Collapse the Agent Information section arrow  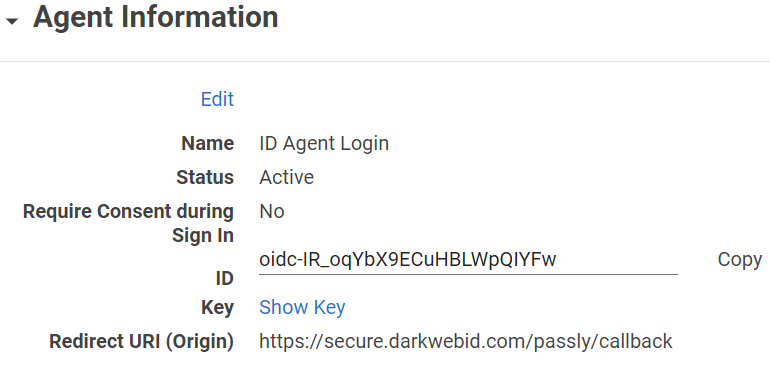coord(12,21)
